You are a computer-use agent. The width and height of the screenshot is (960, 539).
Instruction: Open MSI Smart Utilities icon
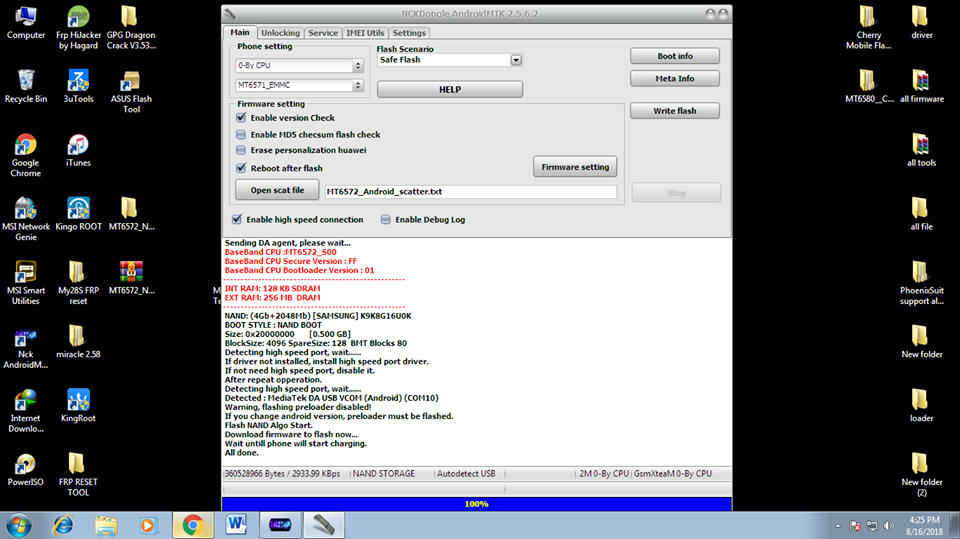click(26, 283)
